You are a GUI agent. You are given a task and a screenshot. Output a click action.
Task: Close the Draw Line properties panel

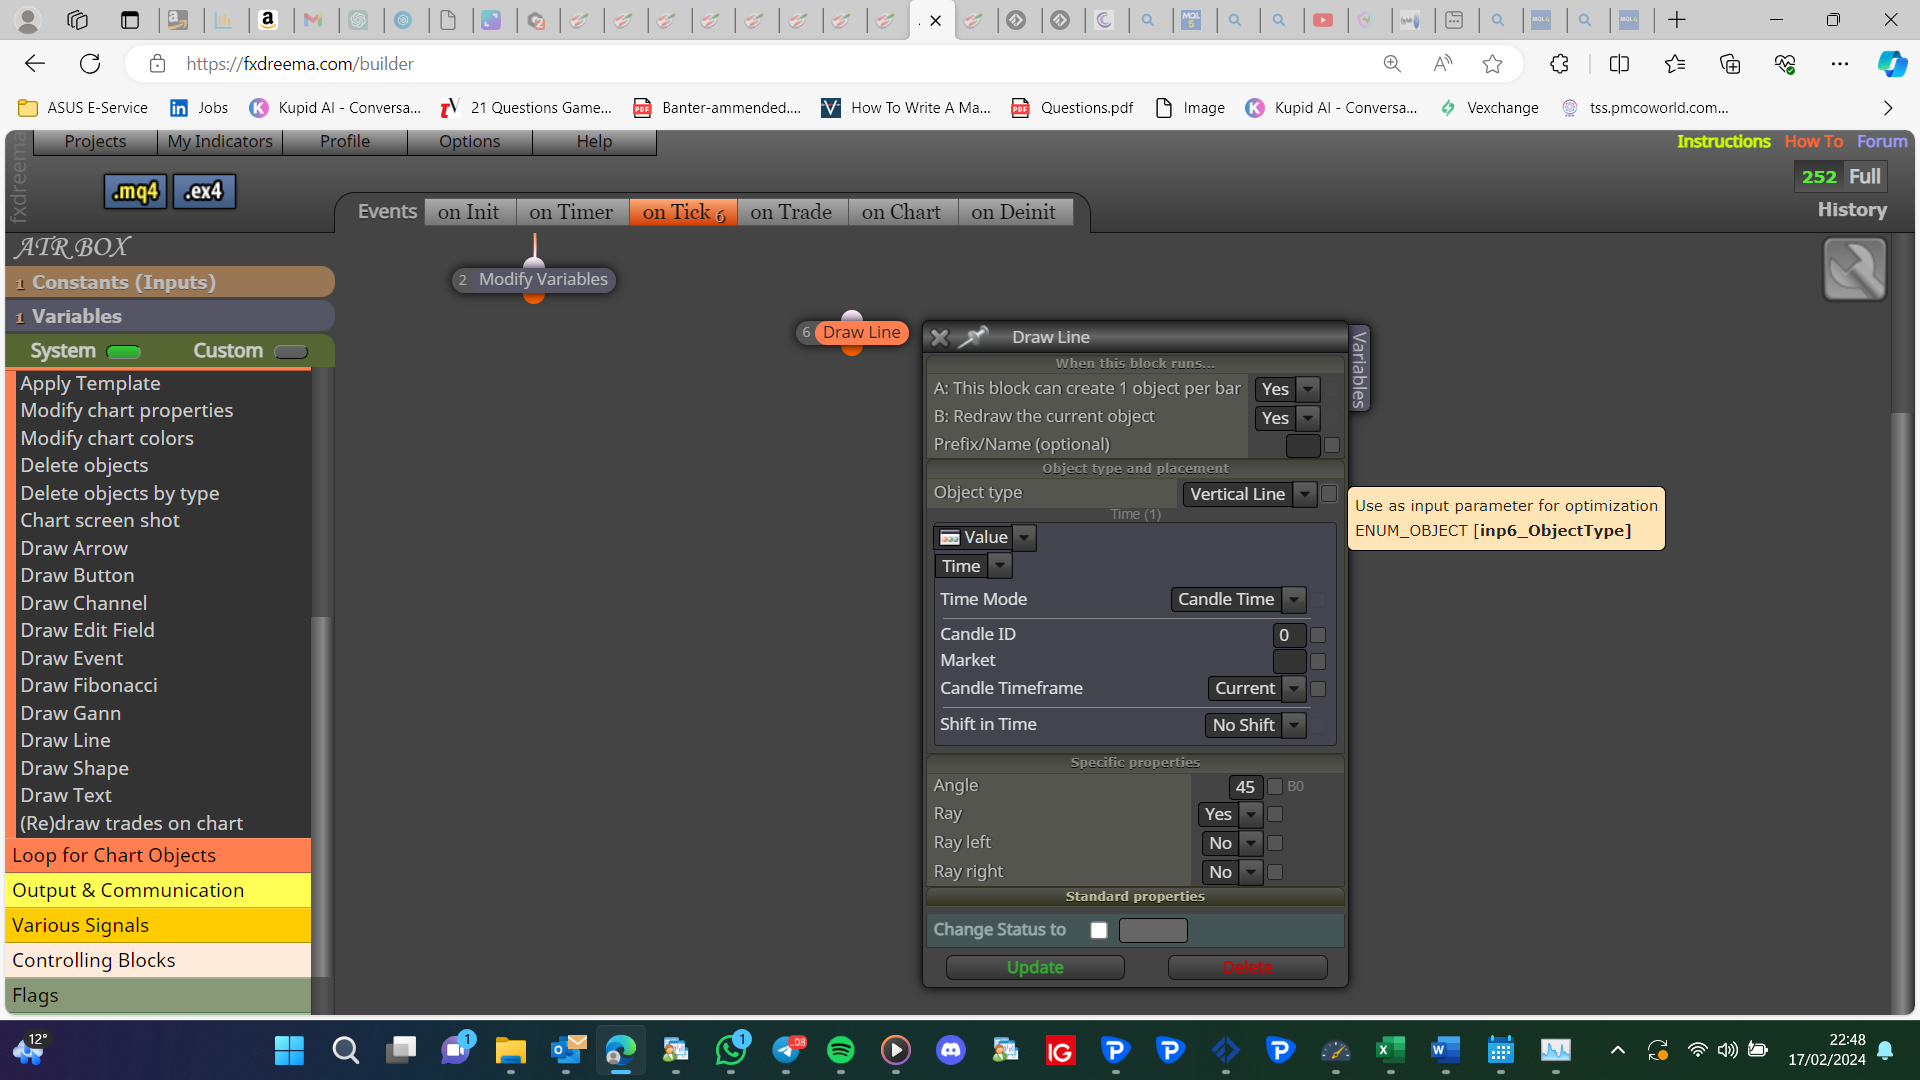[x=939, y=337]
